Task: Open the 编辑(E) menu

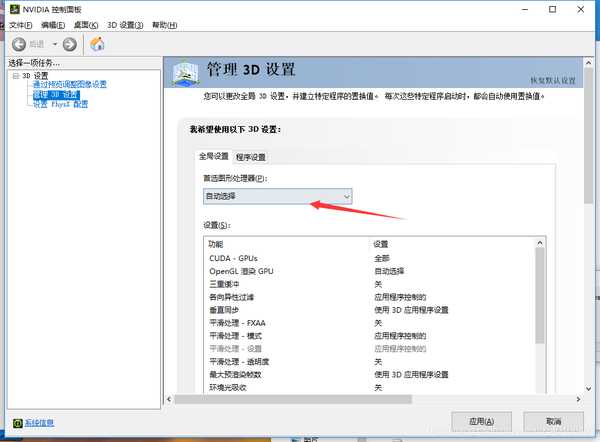Action: pos(53,25)
